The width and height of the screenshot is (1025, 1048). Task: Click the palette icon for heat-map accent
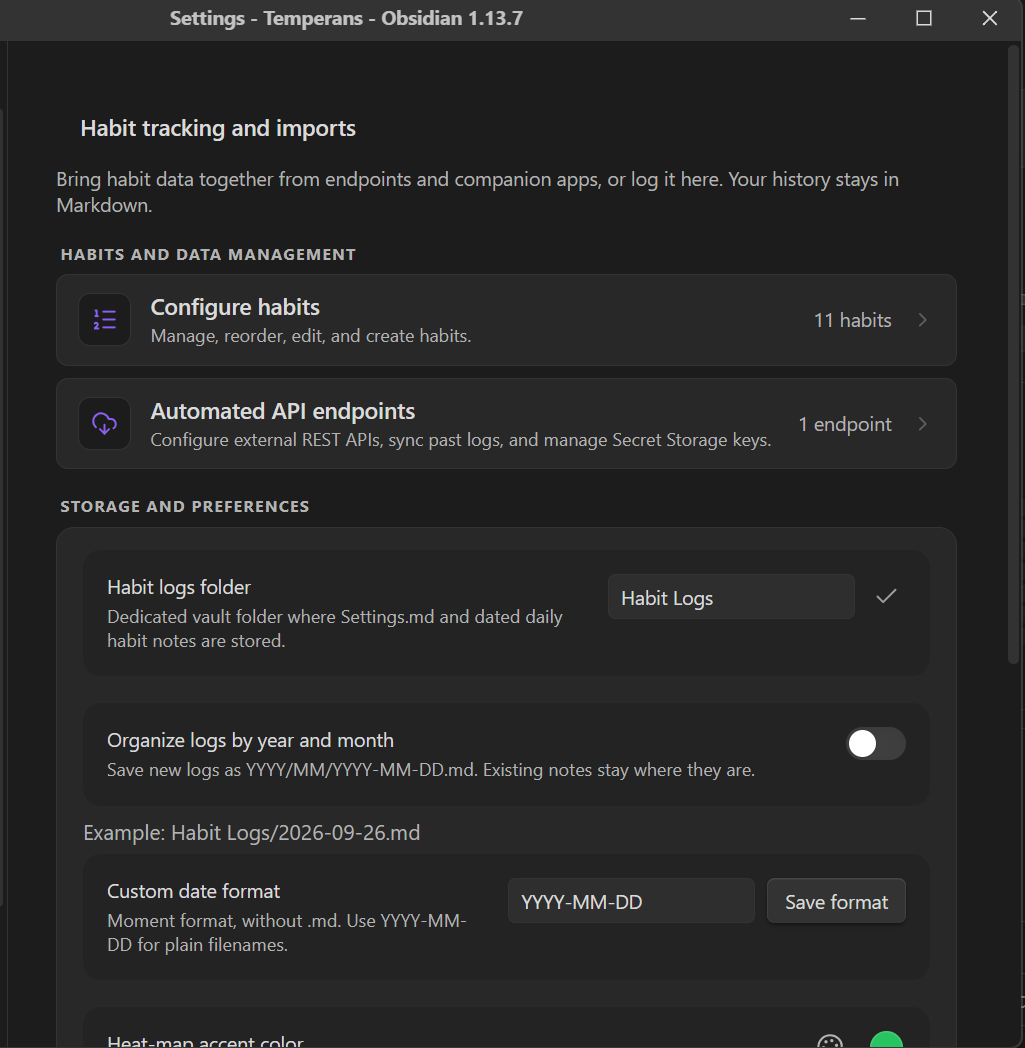pyautogui.click(x=830, y=1041)
